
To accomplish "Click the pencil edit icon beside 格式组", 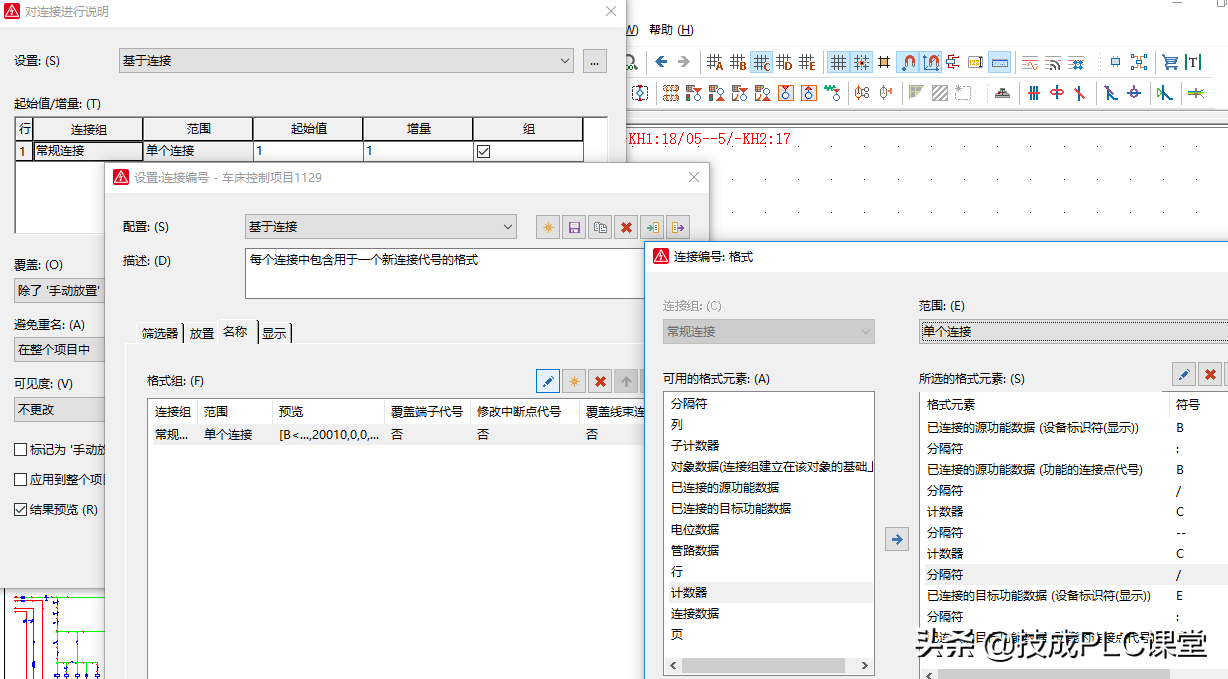I will pos(548,381).
